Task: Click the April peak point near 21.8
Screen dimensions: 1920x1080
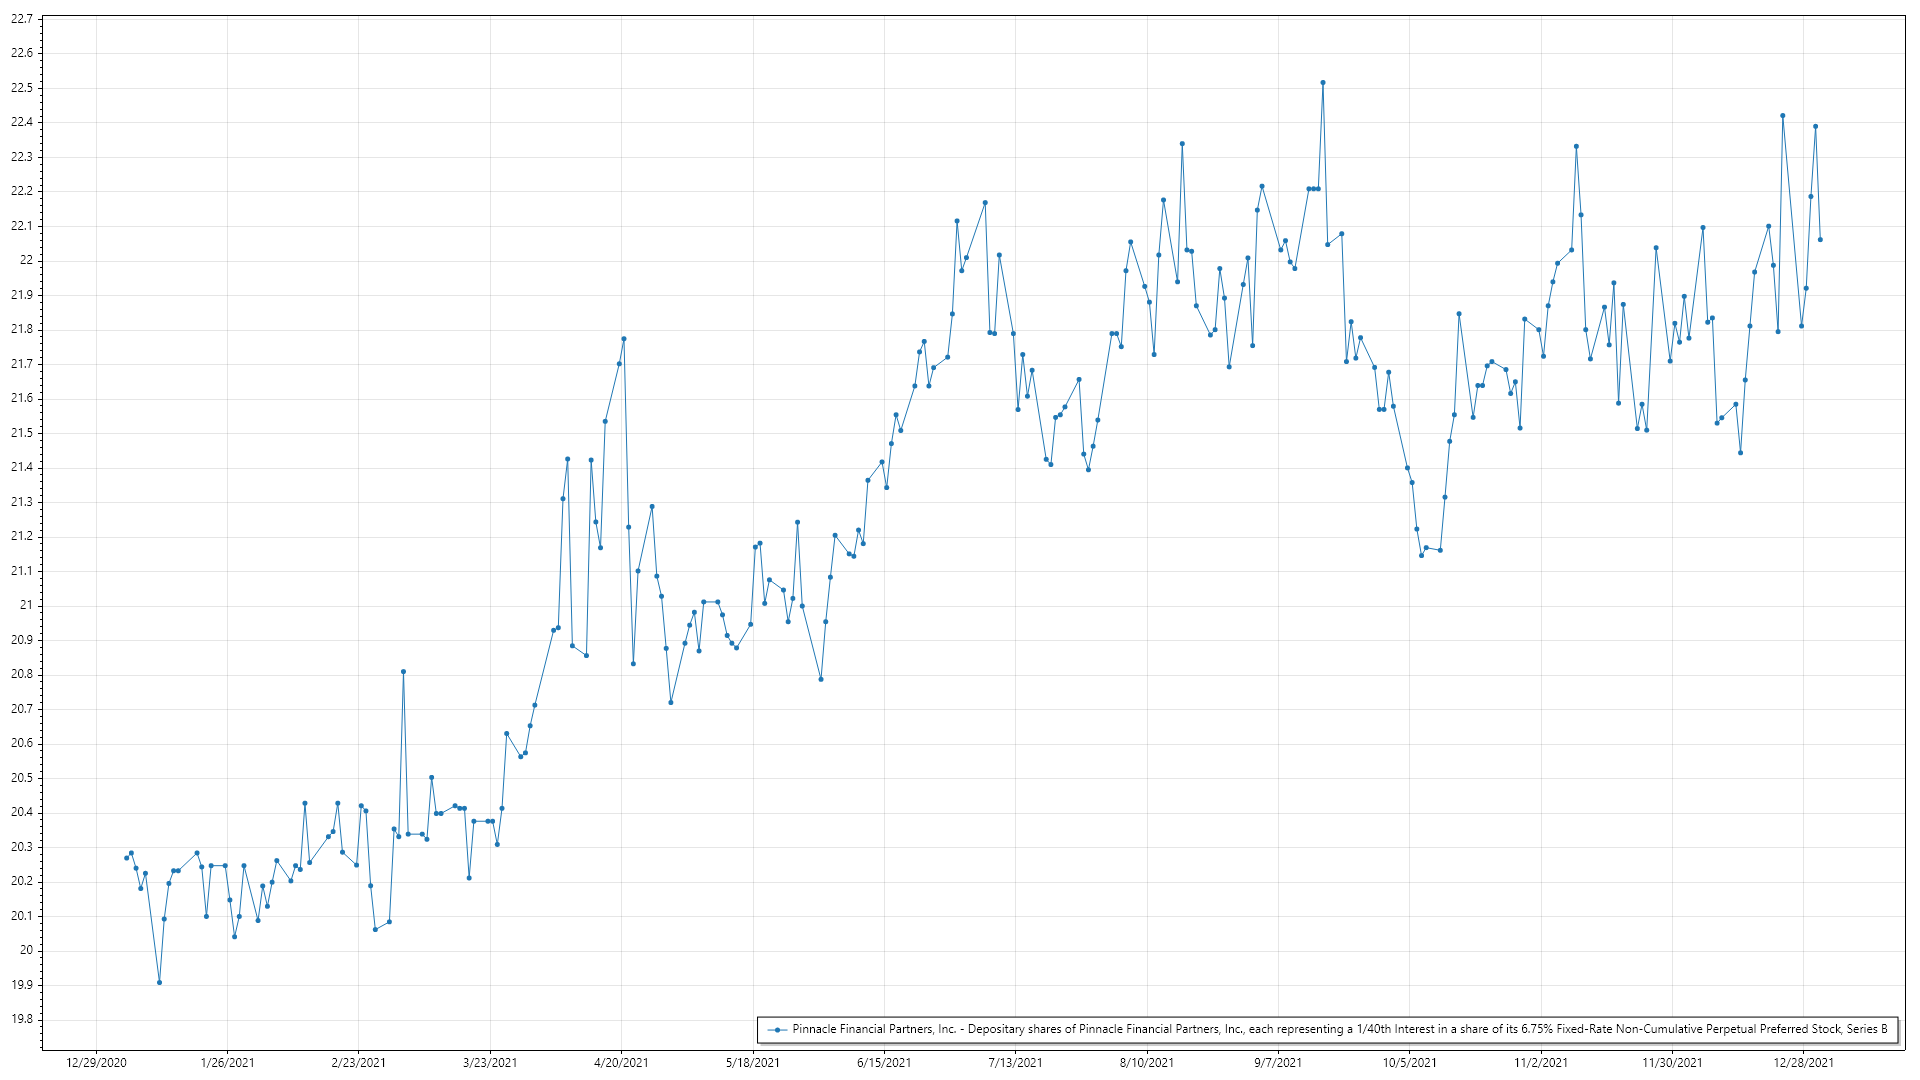Action: 623,339
